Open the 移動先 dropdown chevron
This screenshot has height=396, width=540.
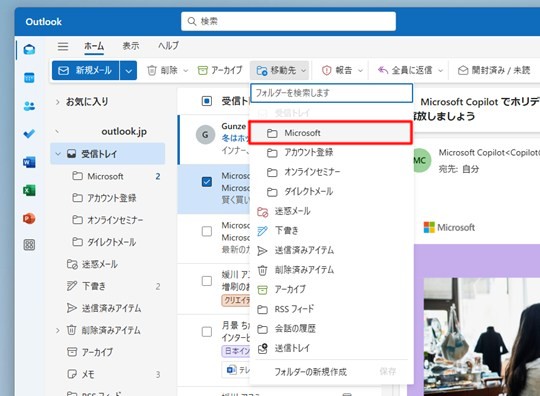coord(303,71)
